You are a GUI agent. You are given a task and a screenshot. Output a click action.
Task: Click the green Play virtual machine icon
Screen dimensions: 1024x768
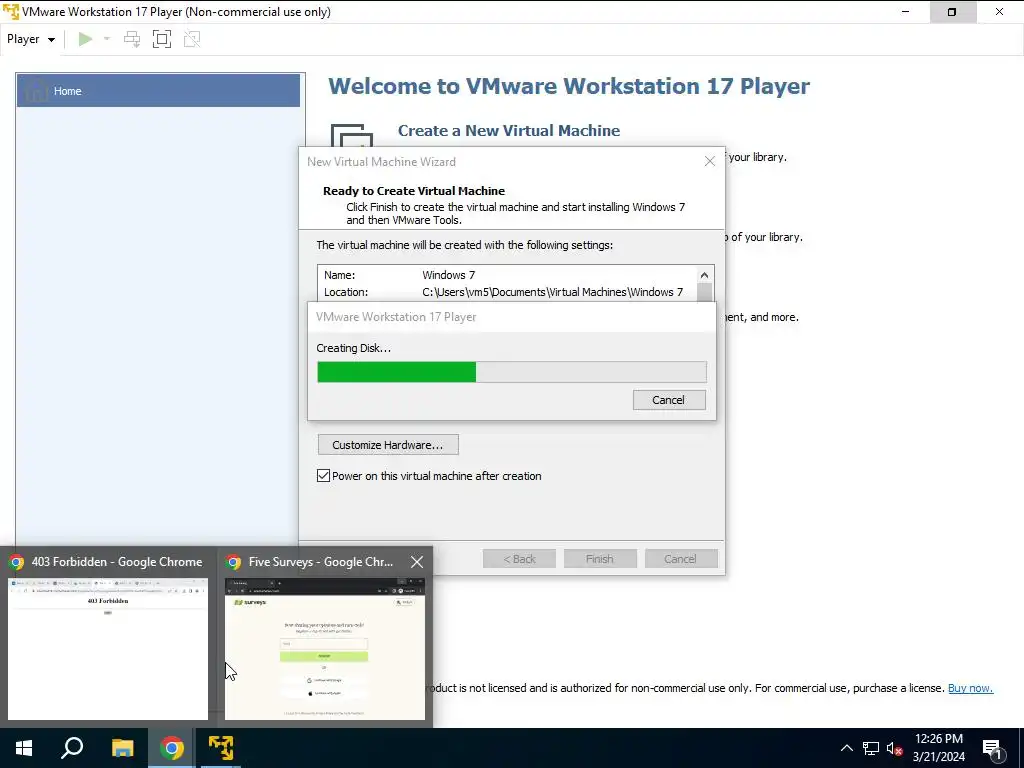[x=85, y=39]
